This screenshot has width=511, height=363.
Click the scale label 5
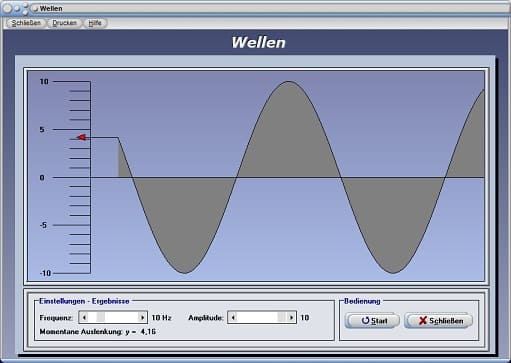tap(42, 130)
